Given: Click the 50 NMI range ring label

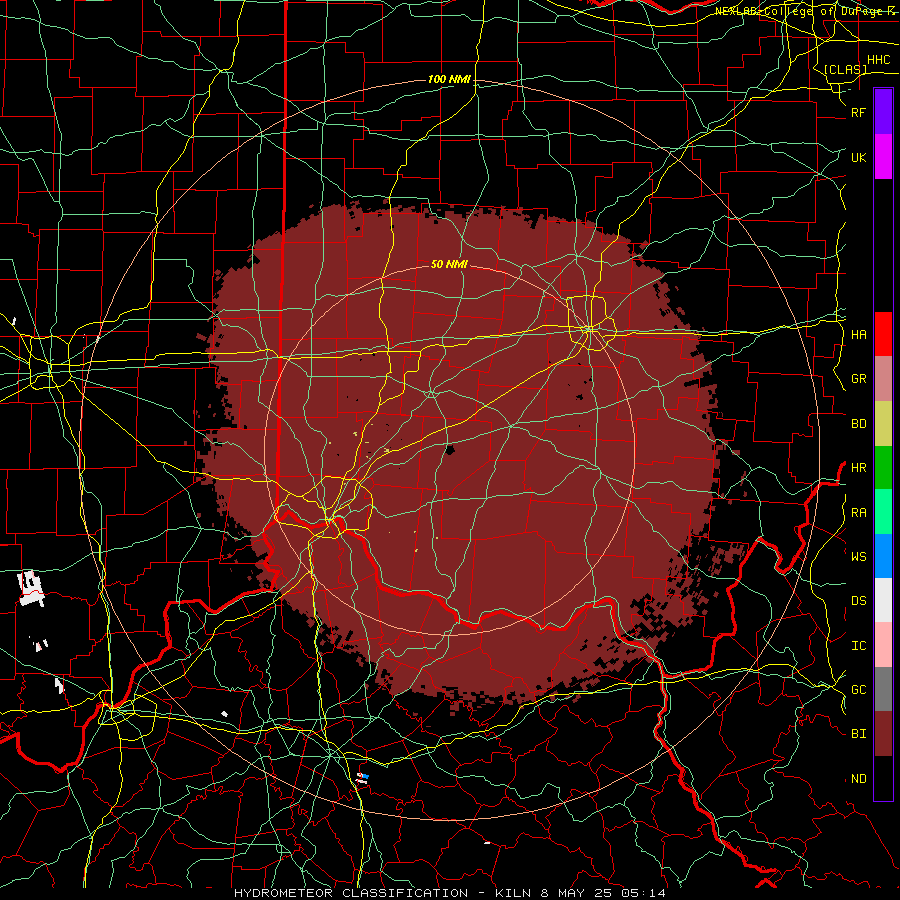Looking at the screenshot, I should pos(449,264).
